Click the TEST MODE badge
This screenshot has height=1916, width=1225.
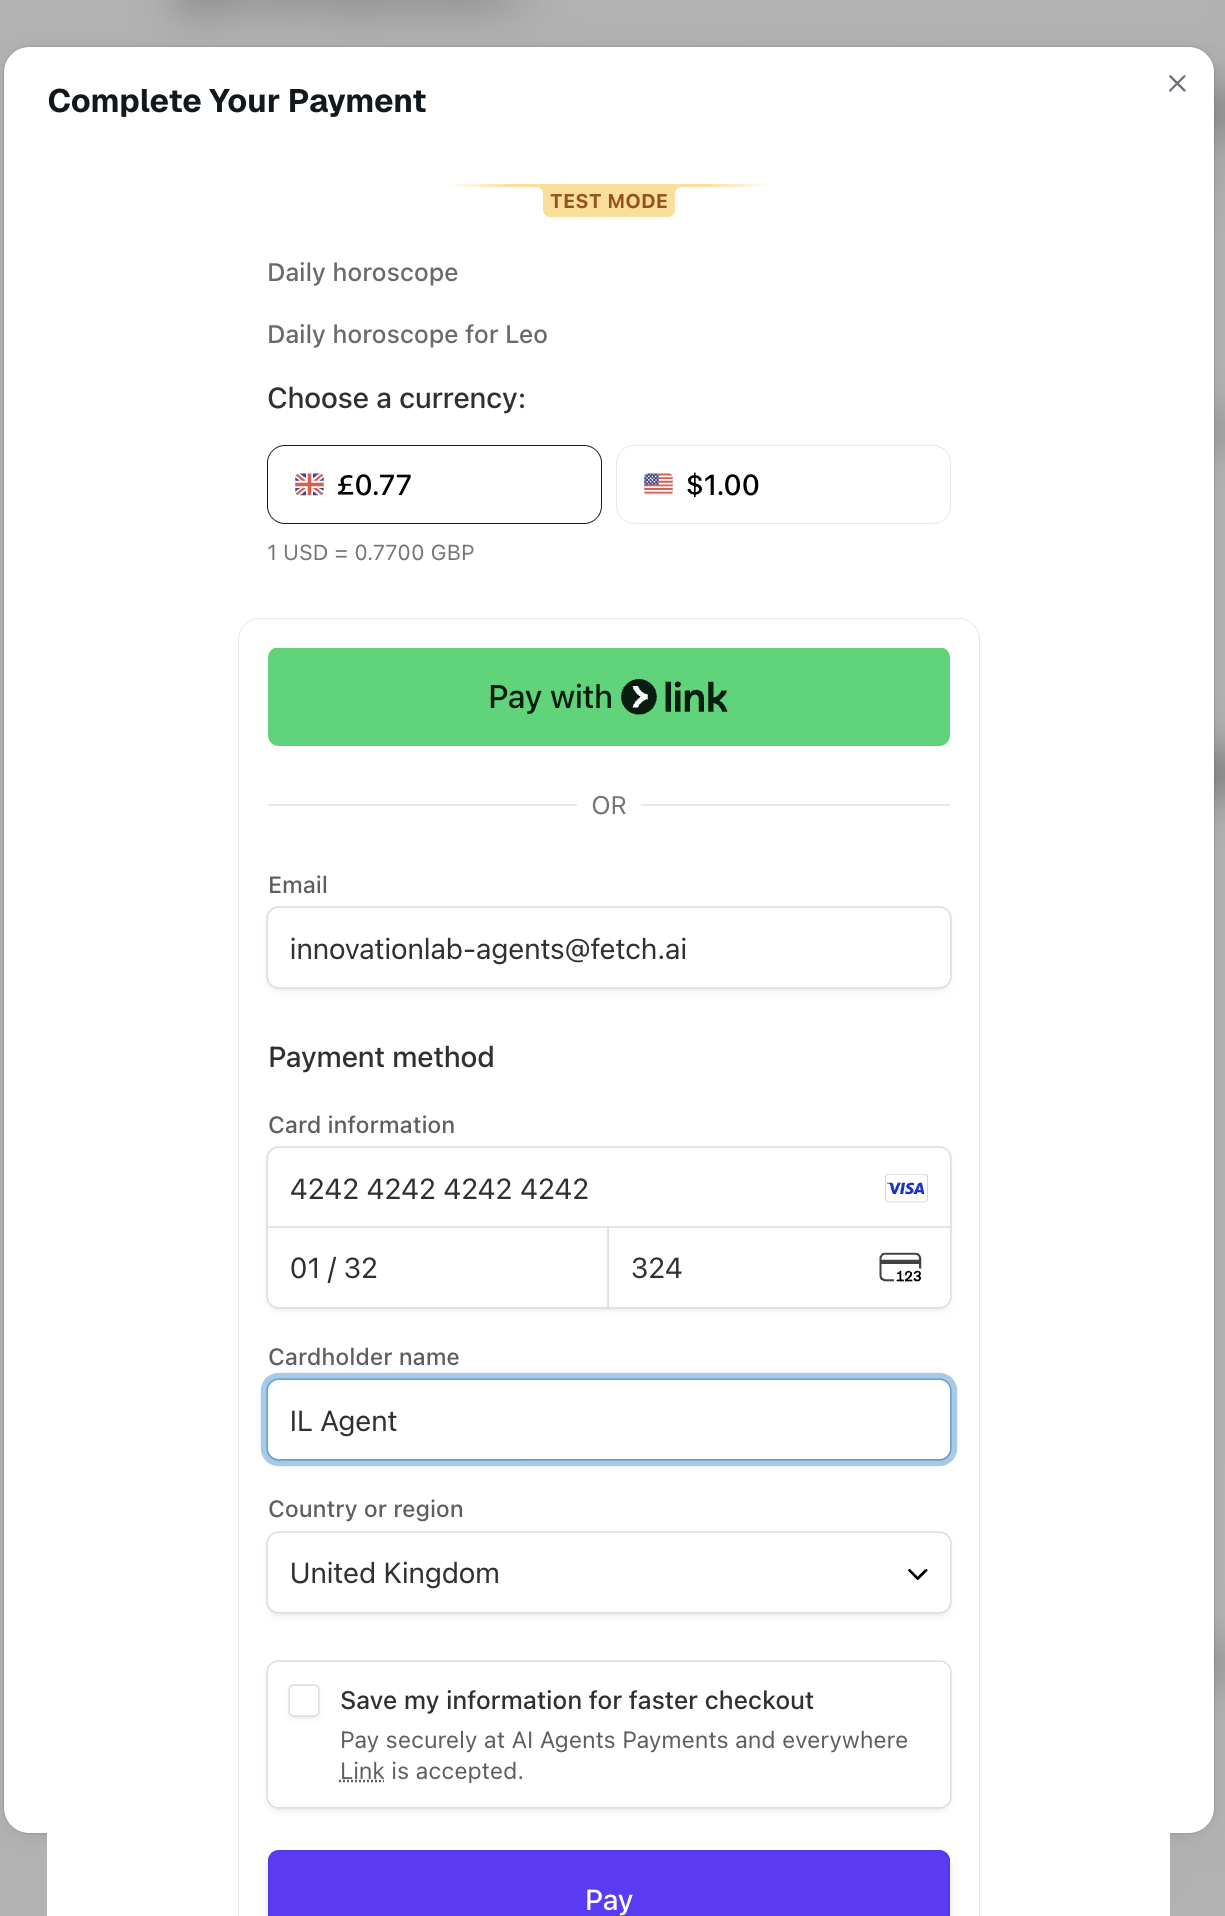click(608, 201)
